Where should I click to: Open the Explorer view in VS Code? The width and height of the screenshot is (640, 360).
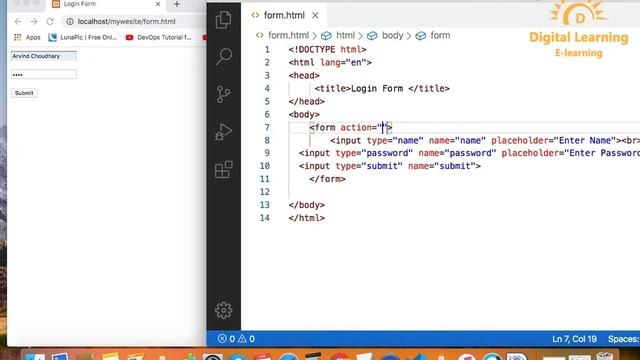pos(223,20)
